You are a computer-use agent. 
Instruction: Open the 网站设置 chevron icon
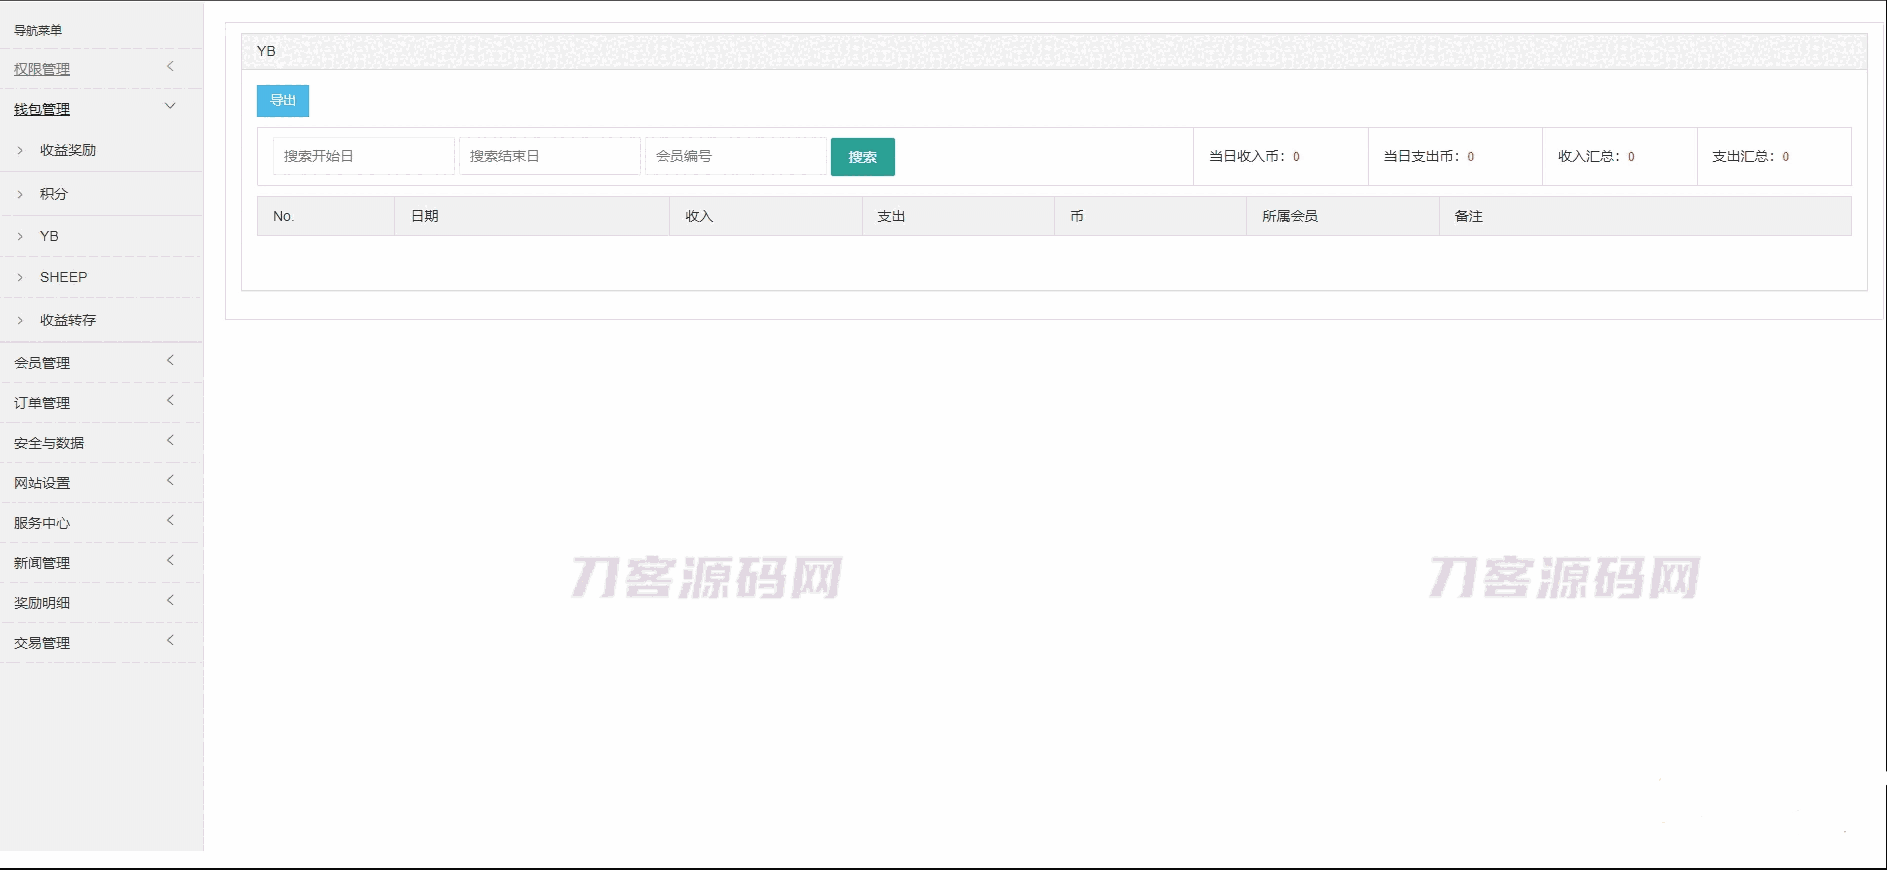point(170,480)
